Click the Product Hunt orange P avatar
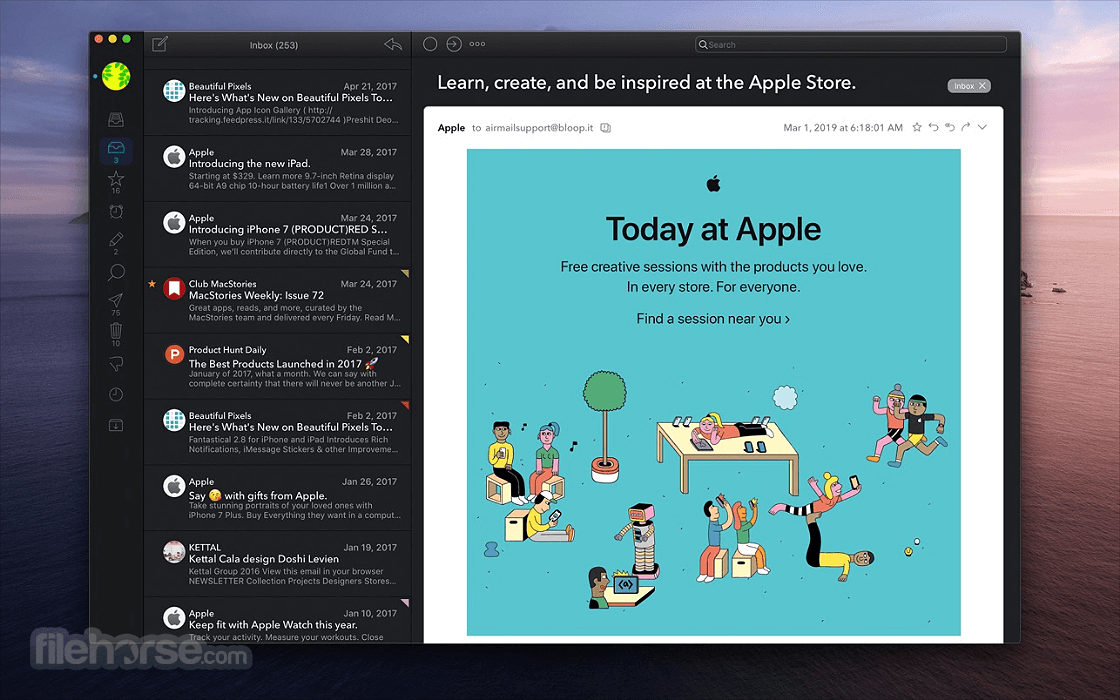Image resolution: width=1120 pixels, height=700 pixels. [x=174, y=354]
